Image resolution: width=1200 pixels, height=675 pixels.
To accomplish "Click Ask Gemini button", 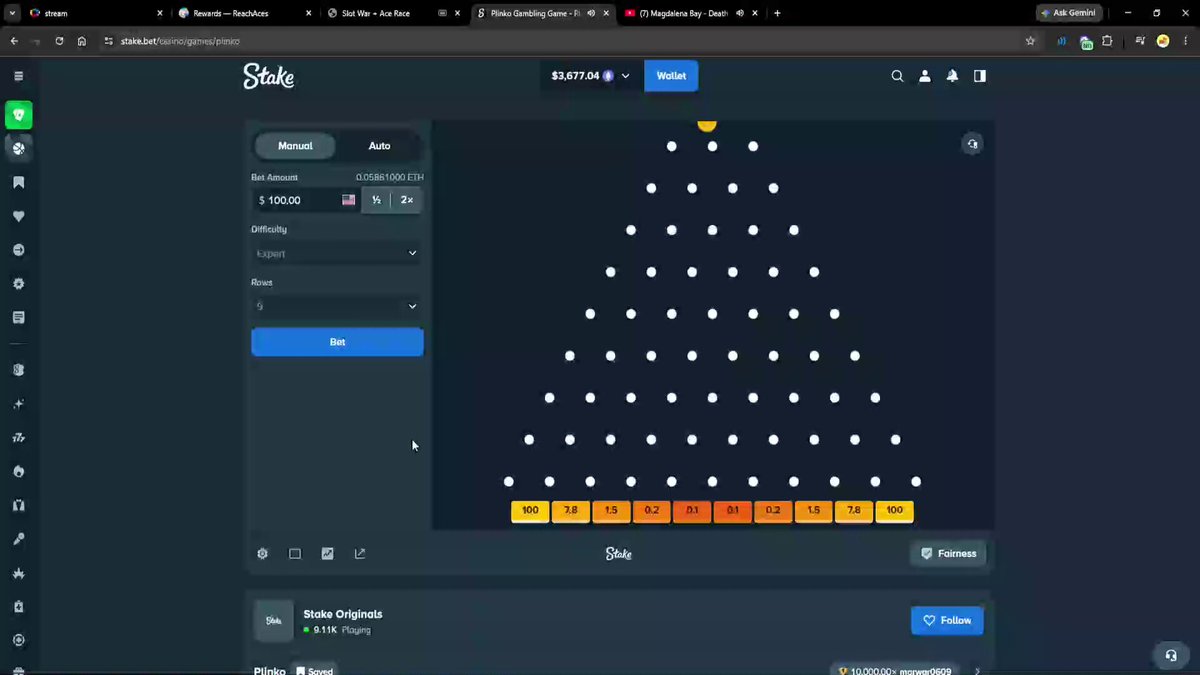I will click(x=1070, y=13).
